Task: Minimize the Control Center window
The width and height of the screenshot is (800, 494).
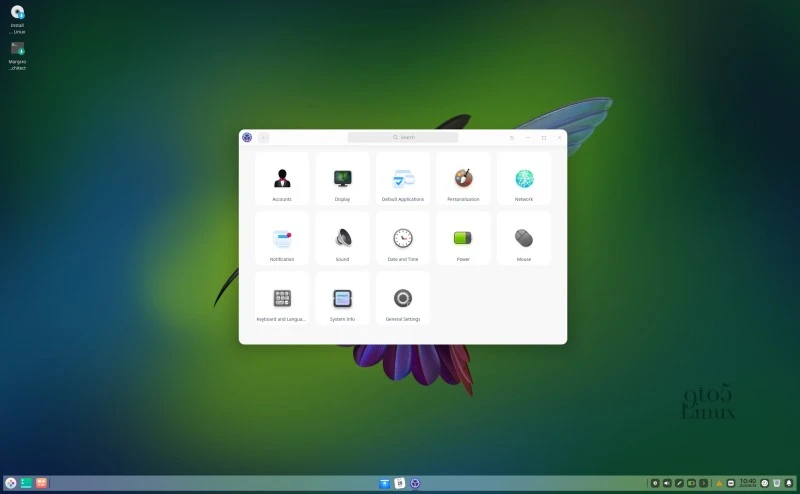Action: coord(528,137)
